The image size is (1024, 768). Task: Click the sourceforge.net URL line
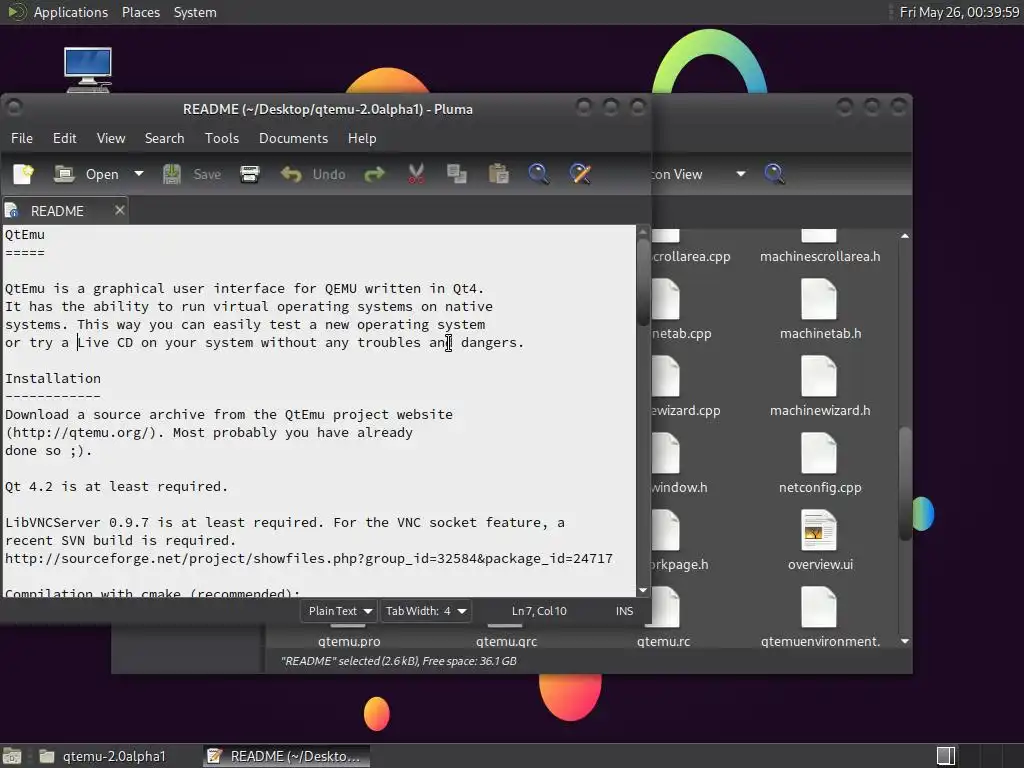309,558
